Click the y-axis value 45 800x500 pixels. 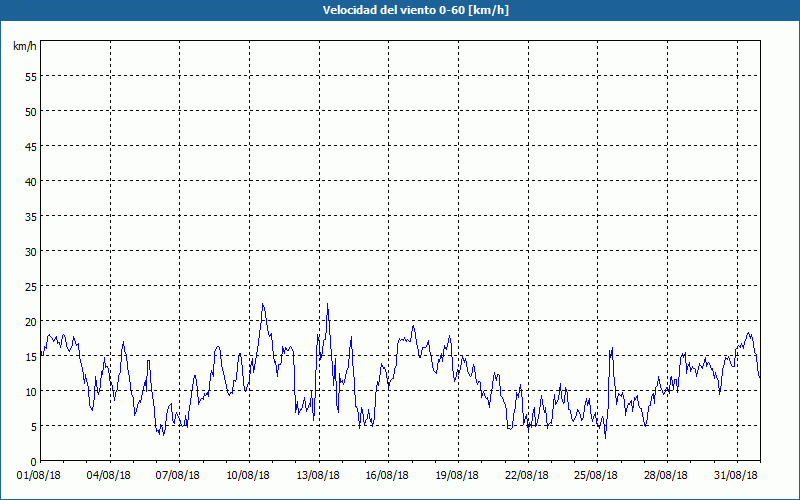[x=31, y=147]
